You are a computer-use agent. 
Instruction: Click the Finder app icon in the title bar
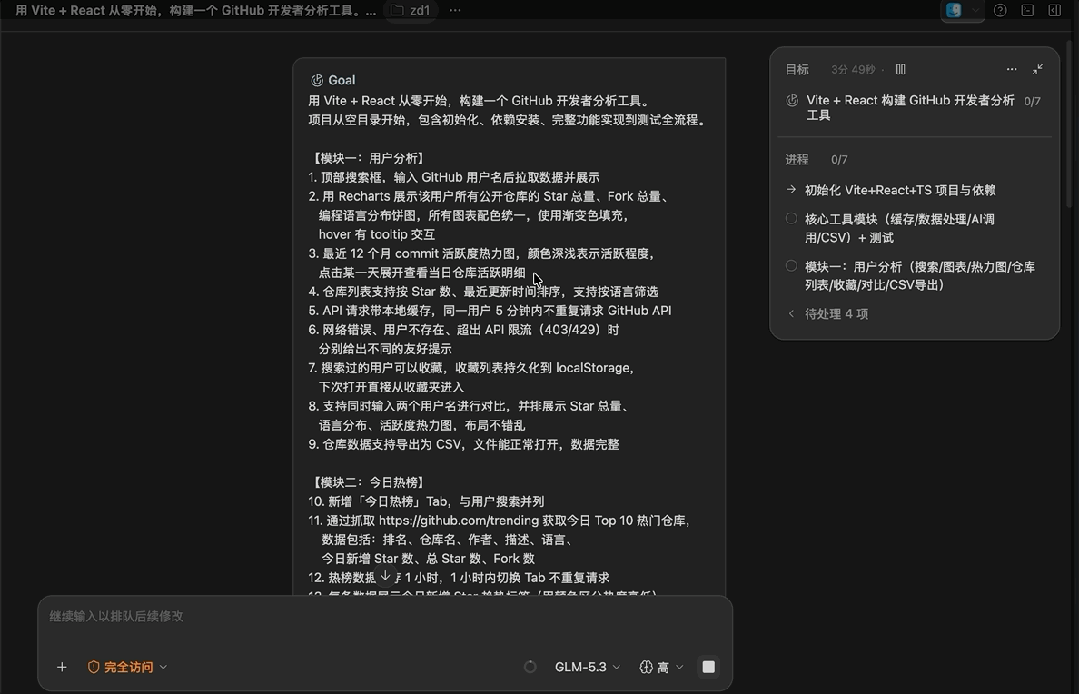pyautogui.click(x=953, y=10)
